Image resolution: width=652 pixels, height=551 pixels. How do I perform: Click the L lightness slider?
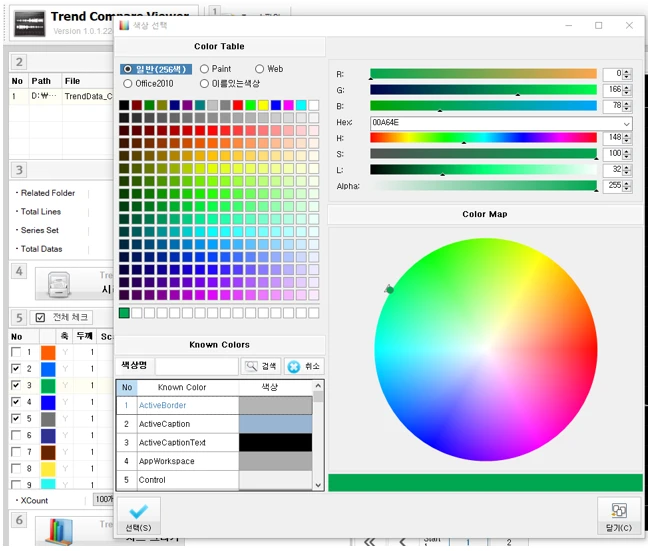coord(483,169)
